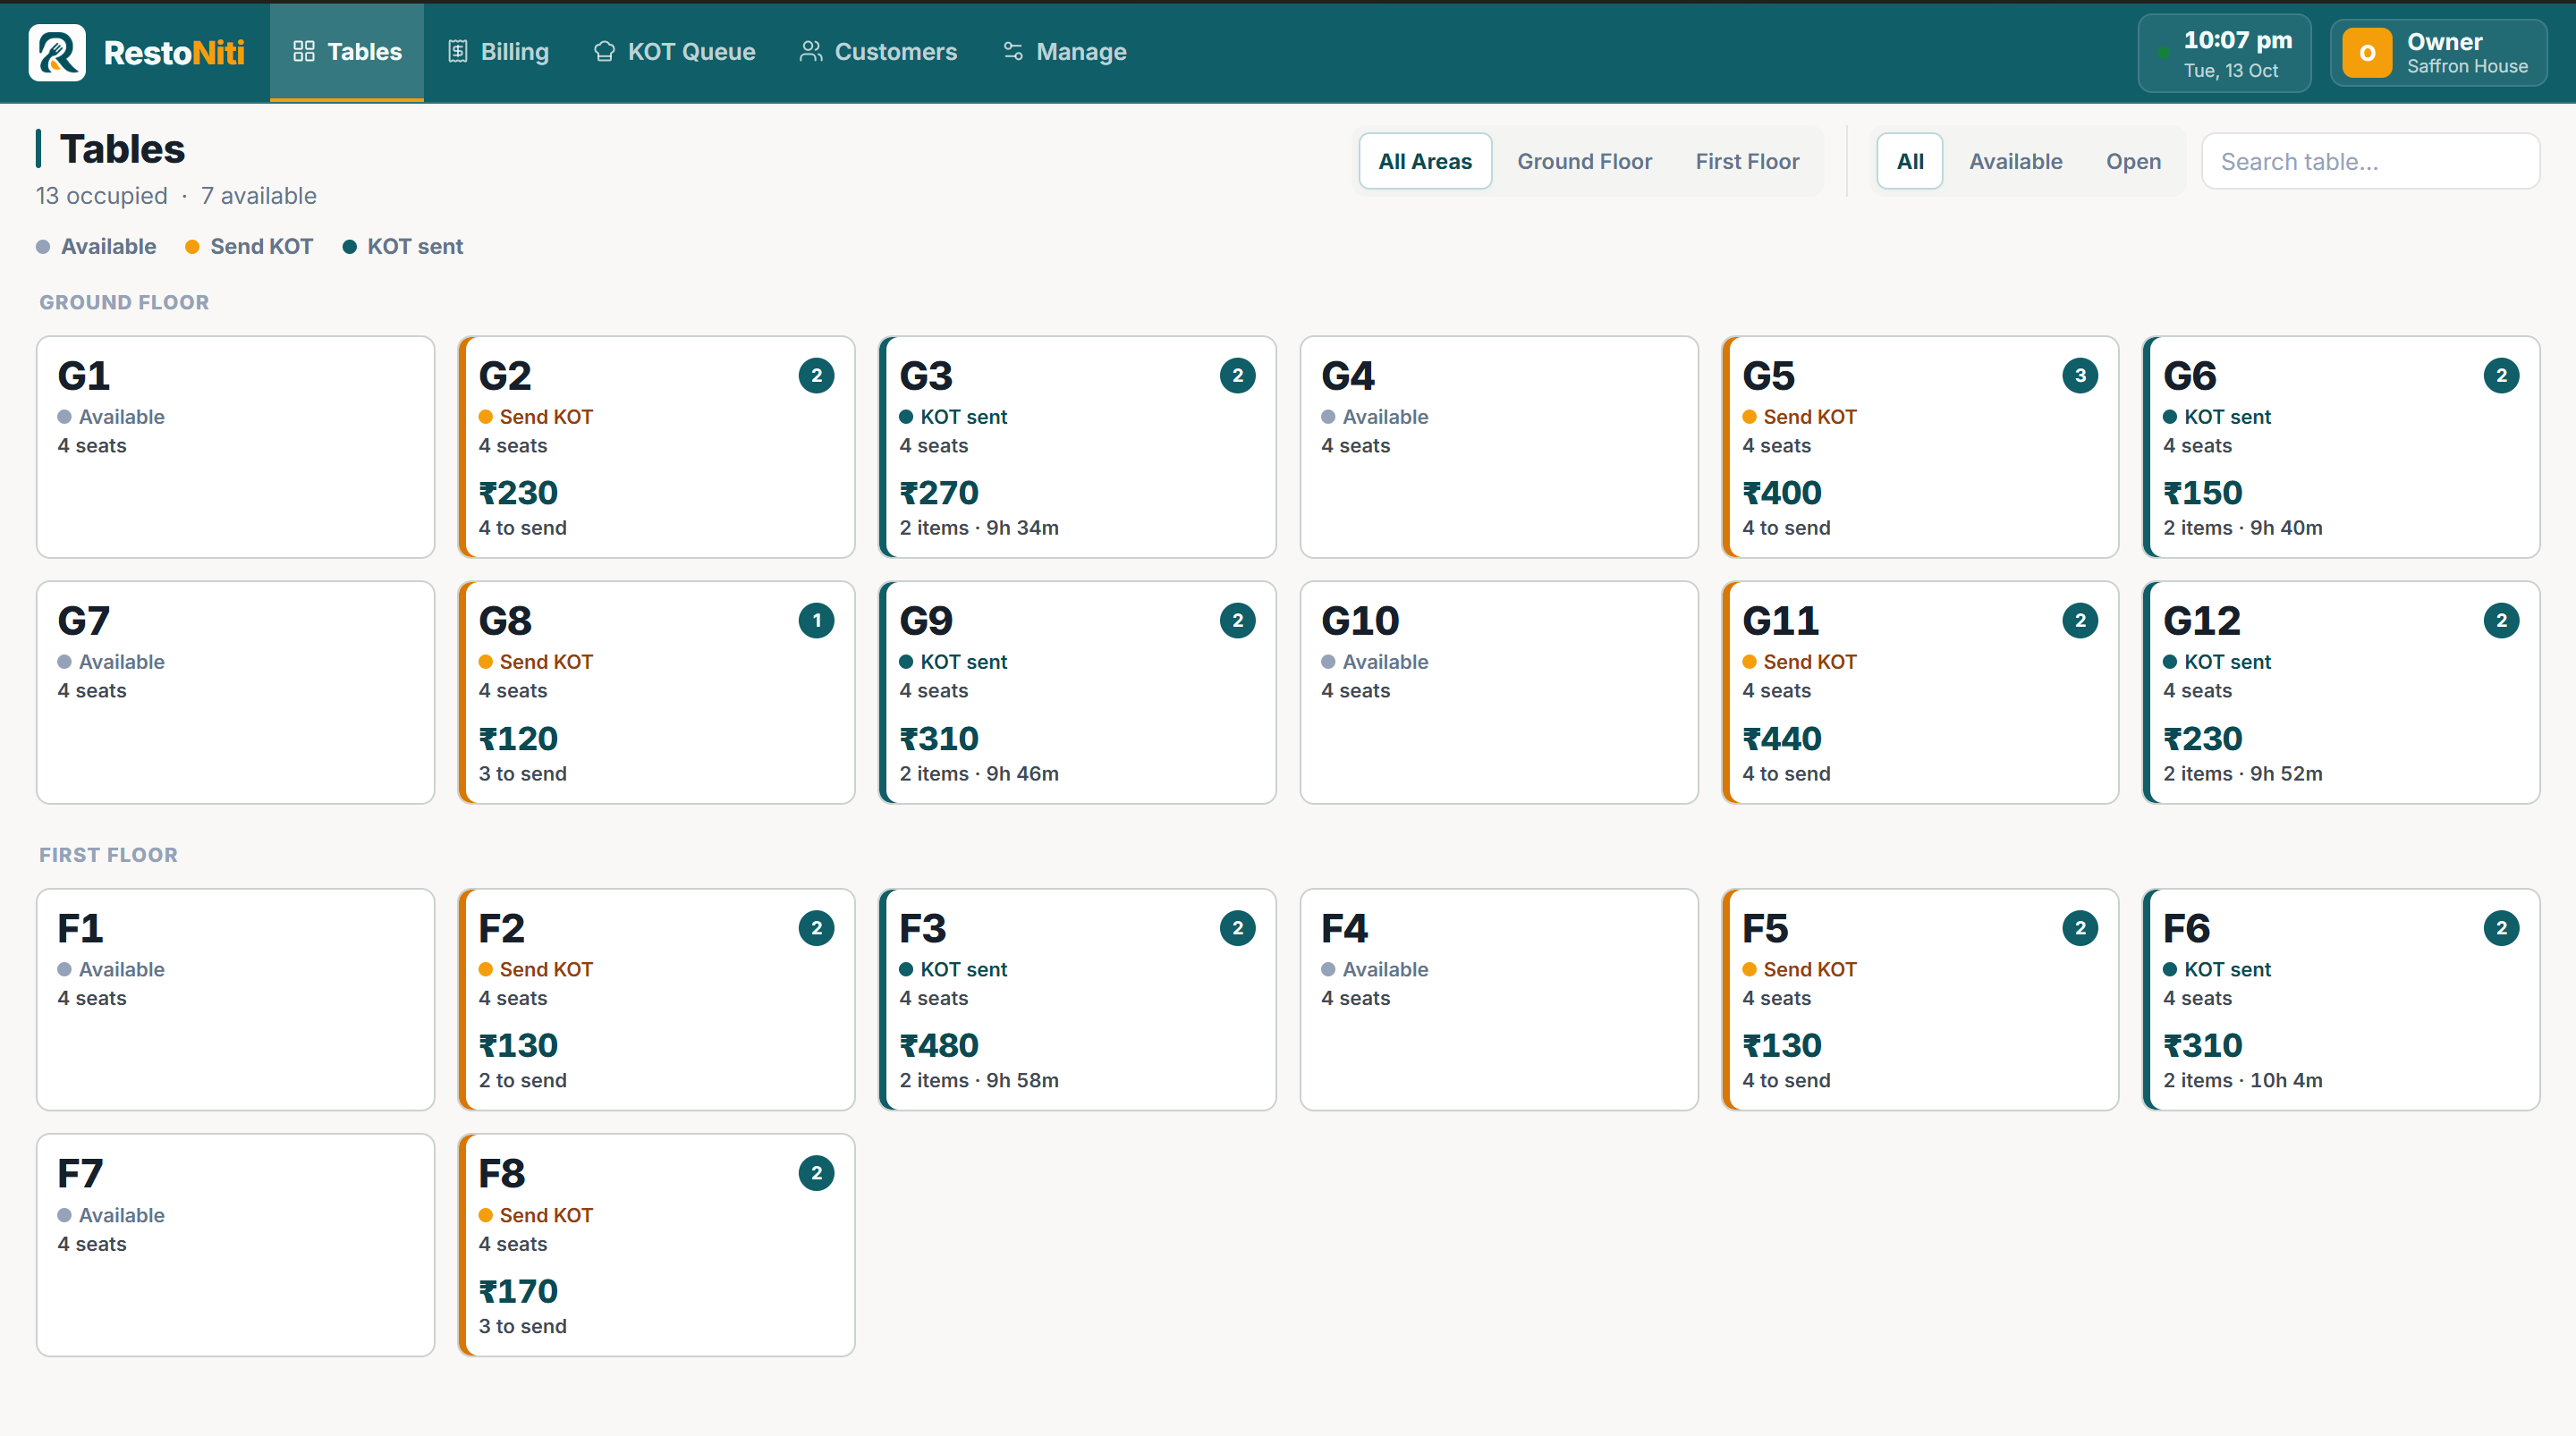Image resolution: width=2576 pixels, height=1436 pixels.
Task: Click the RestoNiti logo icon
Action: point(57,52)
